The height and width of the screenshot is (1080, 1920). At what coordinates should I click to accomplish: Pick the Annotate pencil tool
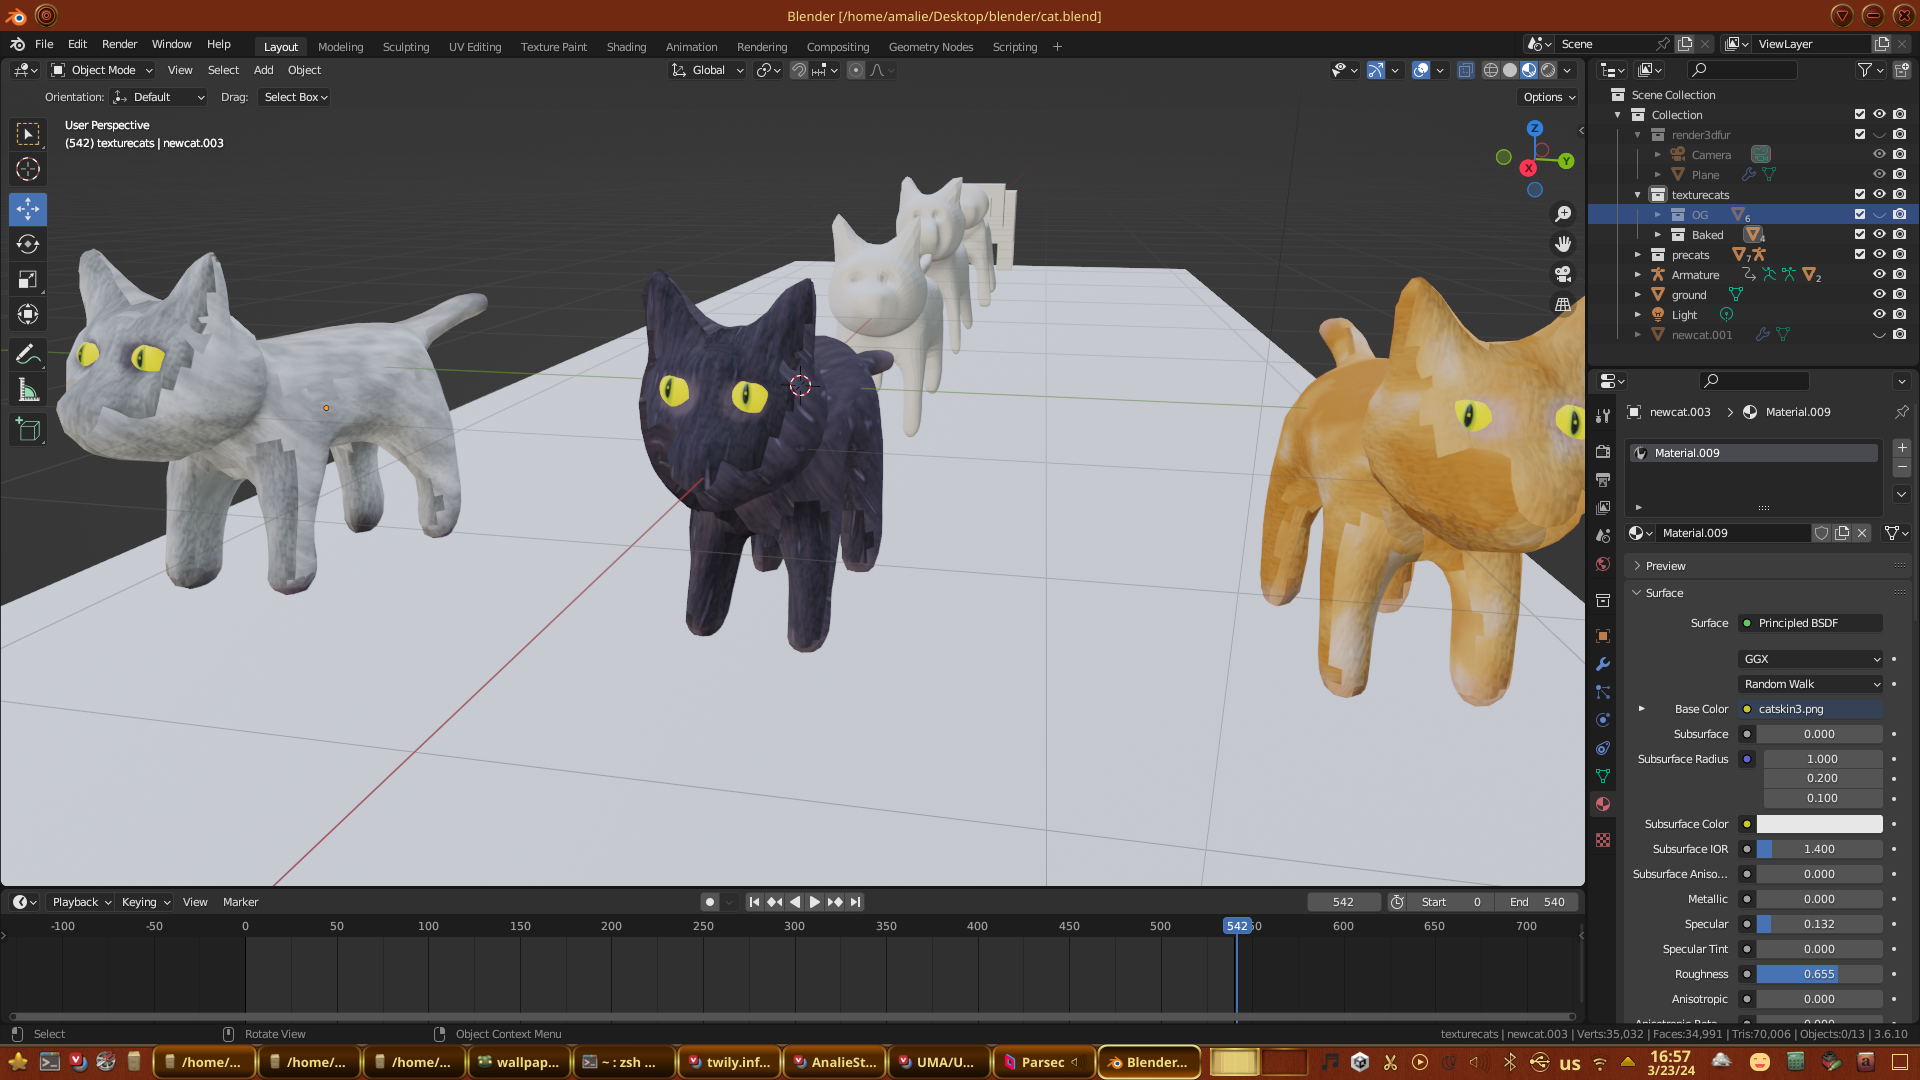(28, 354)
